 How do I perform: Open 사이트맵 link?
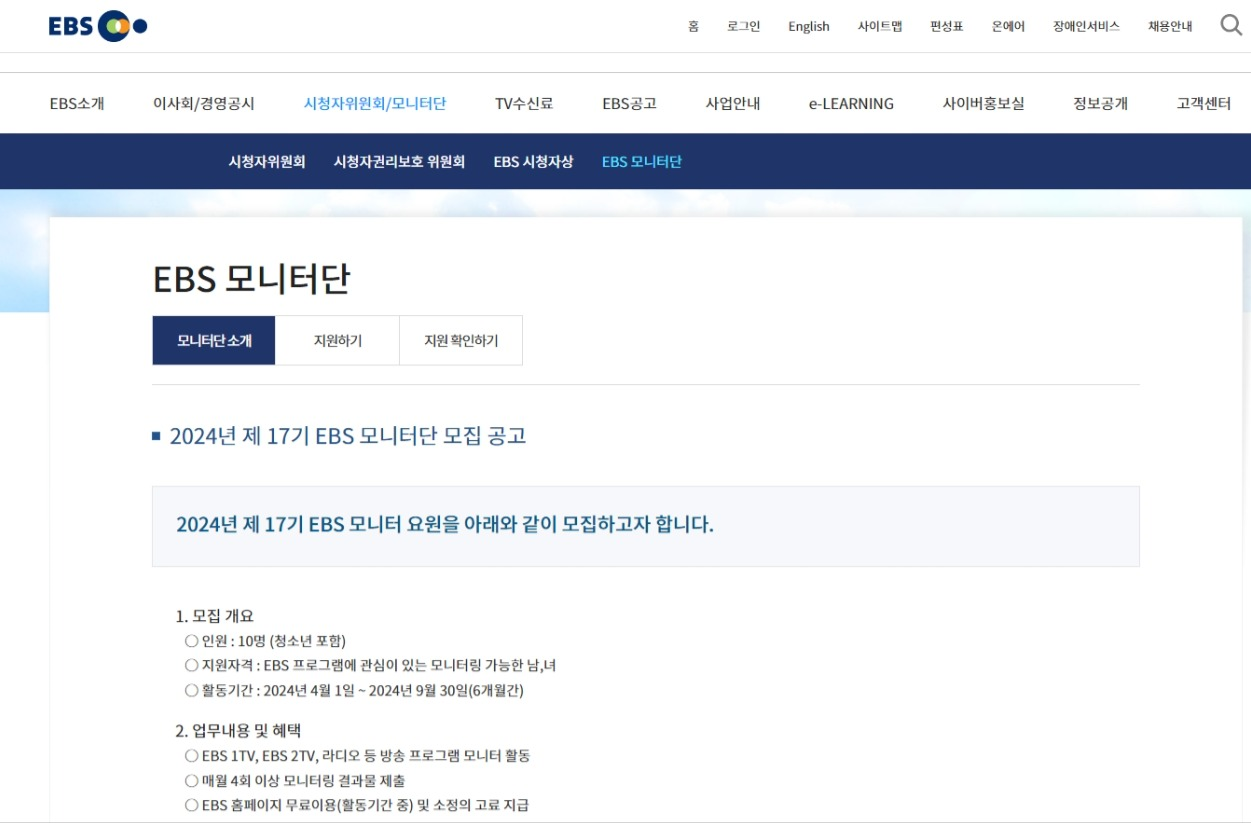[880, 27]
